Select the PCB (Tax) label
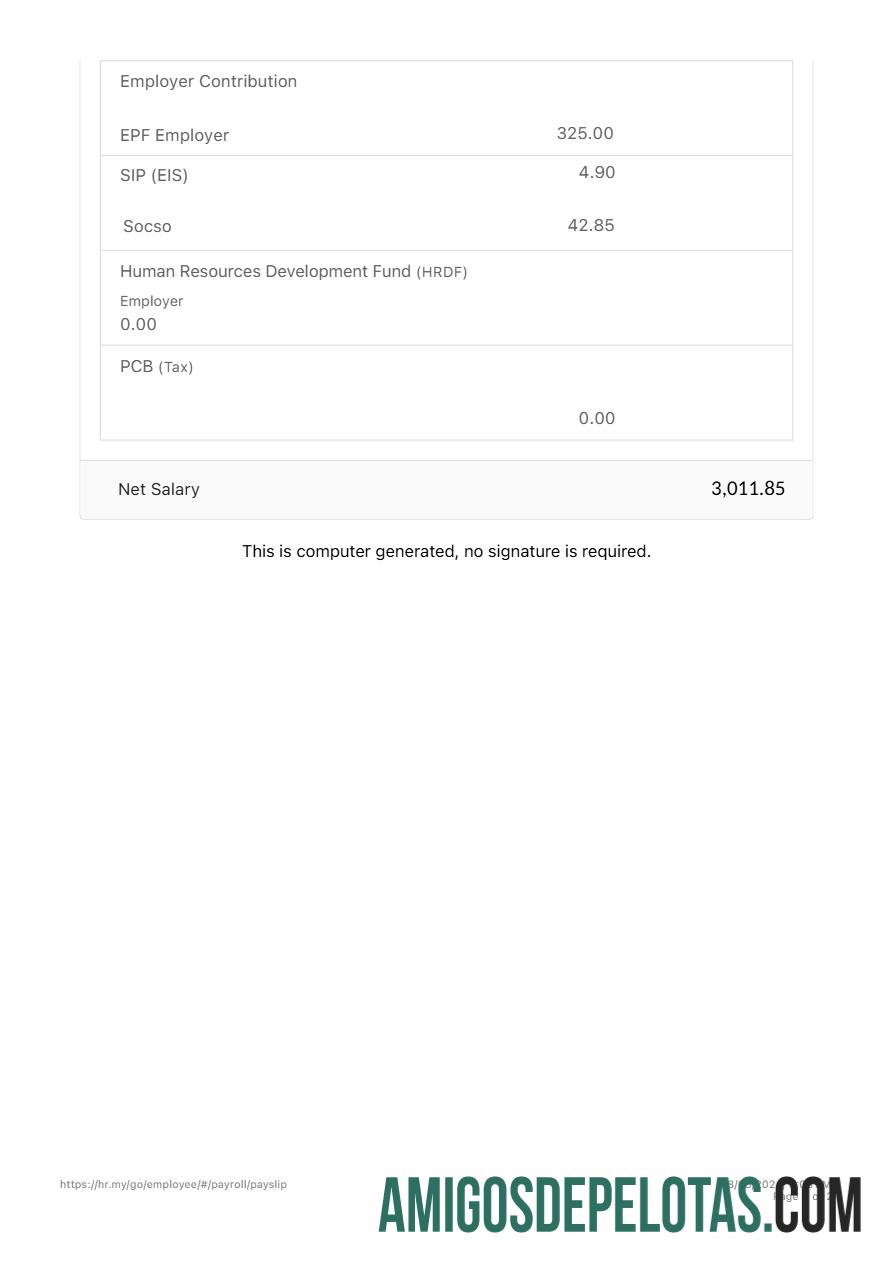892x1262 pixels. pos(156,367)
